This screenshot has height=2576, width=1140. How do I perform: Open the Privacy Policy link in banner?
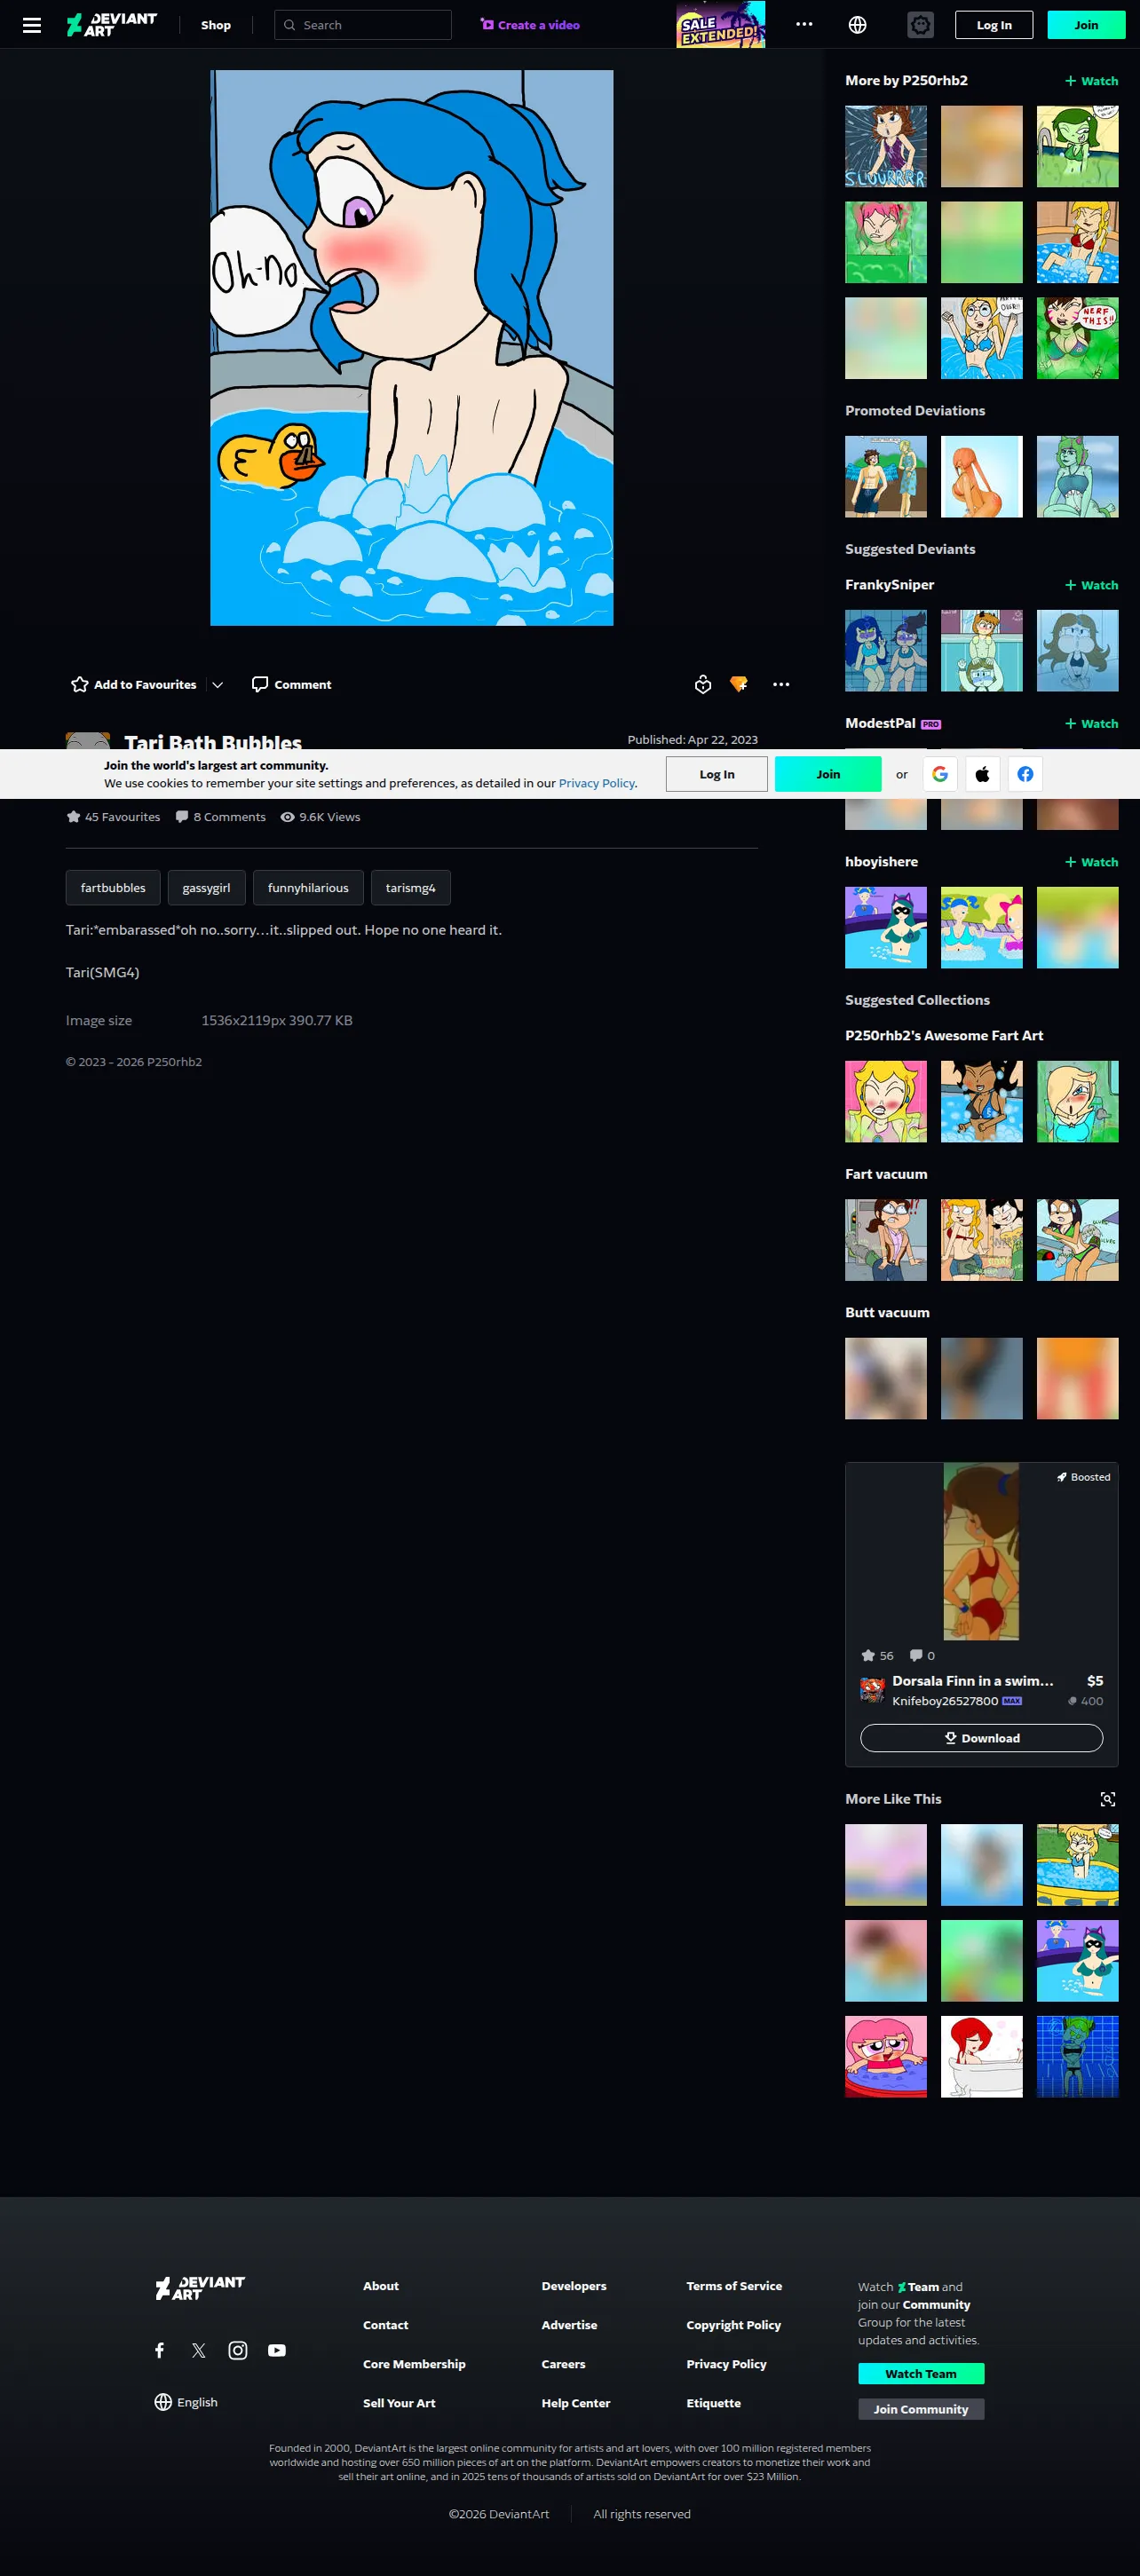597,783
